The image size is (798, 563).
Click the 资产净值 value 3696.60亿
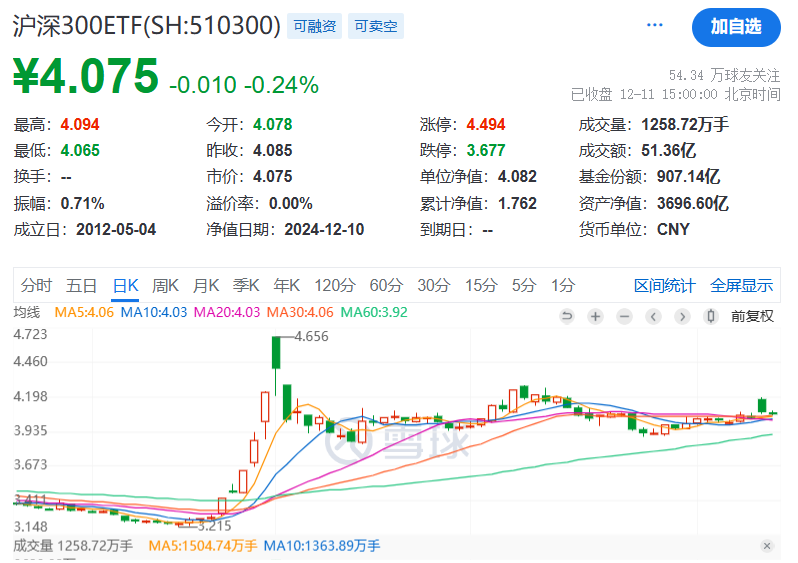693,204
